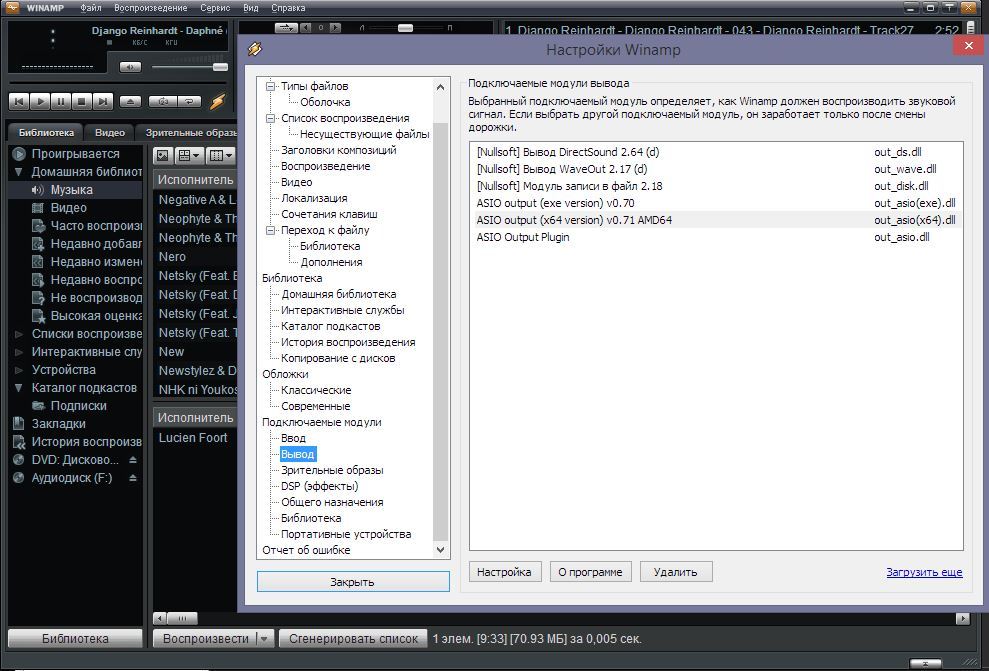
Task: Click the О программе button
Action: [590, 572]
